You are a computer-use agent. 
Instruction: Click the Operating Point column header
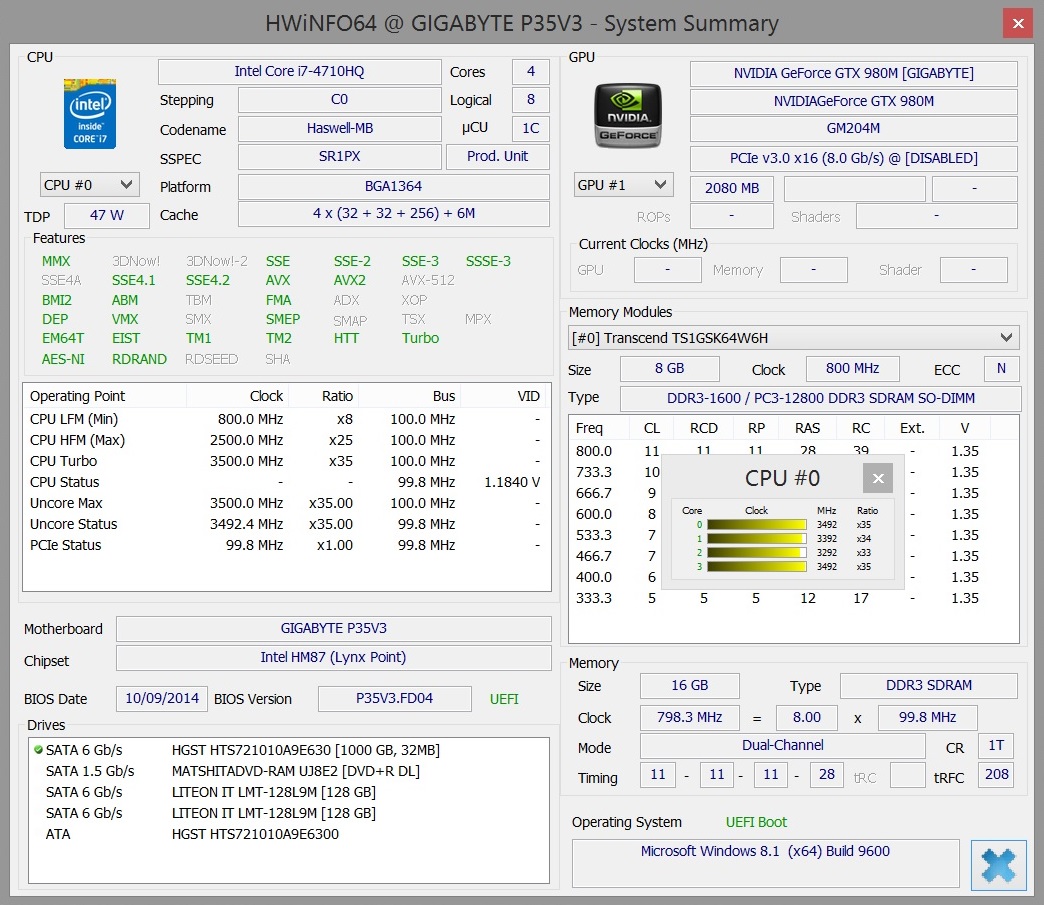105,396
